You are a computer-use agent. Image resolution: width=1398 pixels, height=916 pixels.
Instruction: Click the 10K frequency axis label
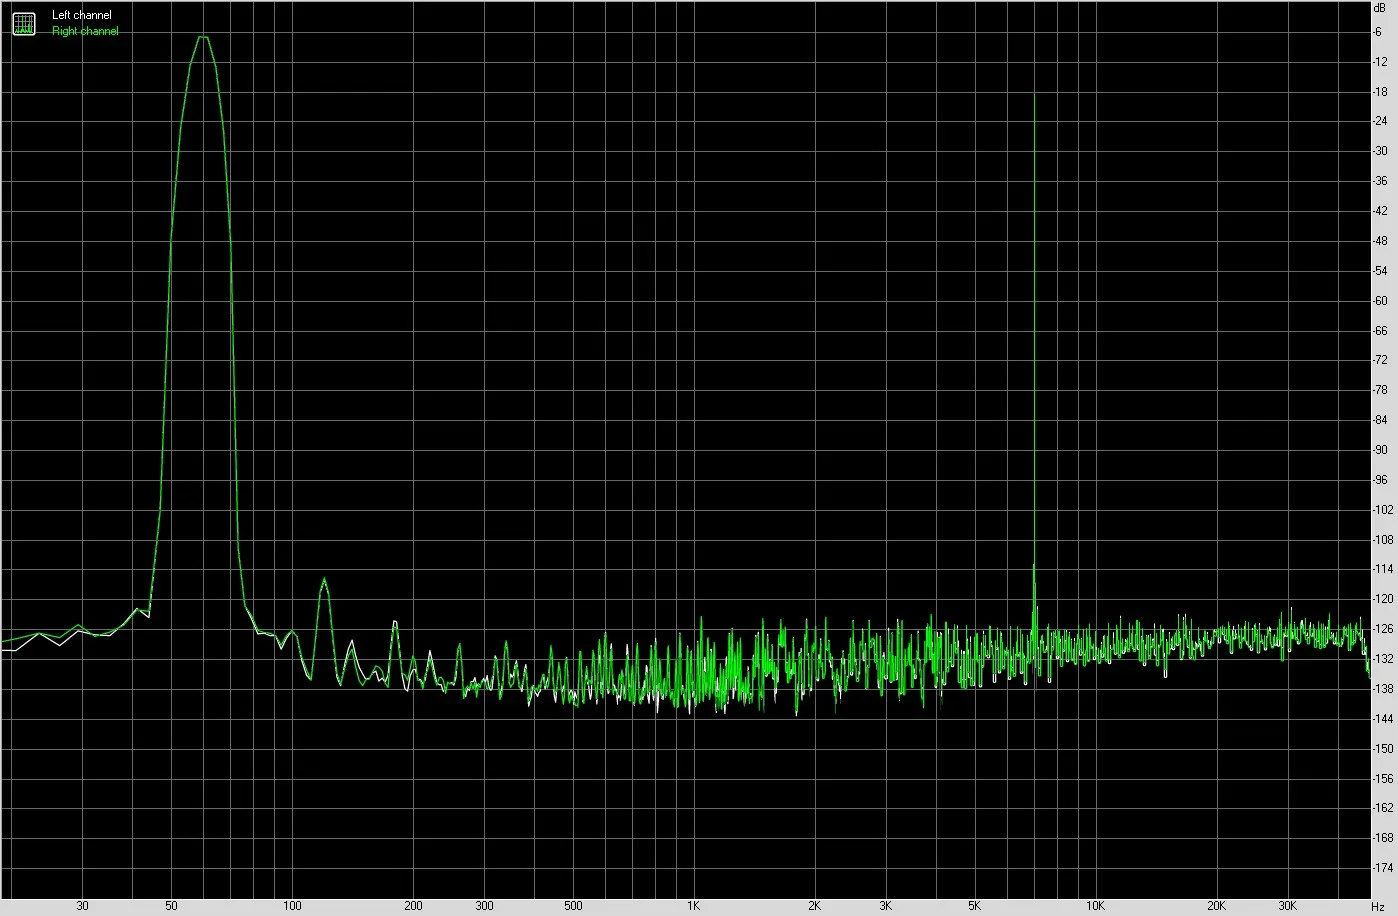pos(1095,906)
